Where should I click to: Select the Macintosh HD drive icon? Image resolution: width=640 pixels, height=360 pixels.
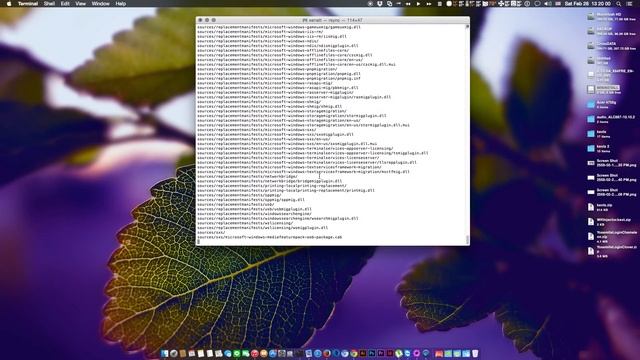(591, 17)
